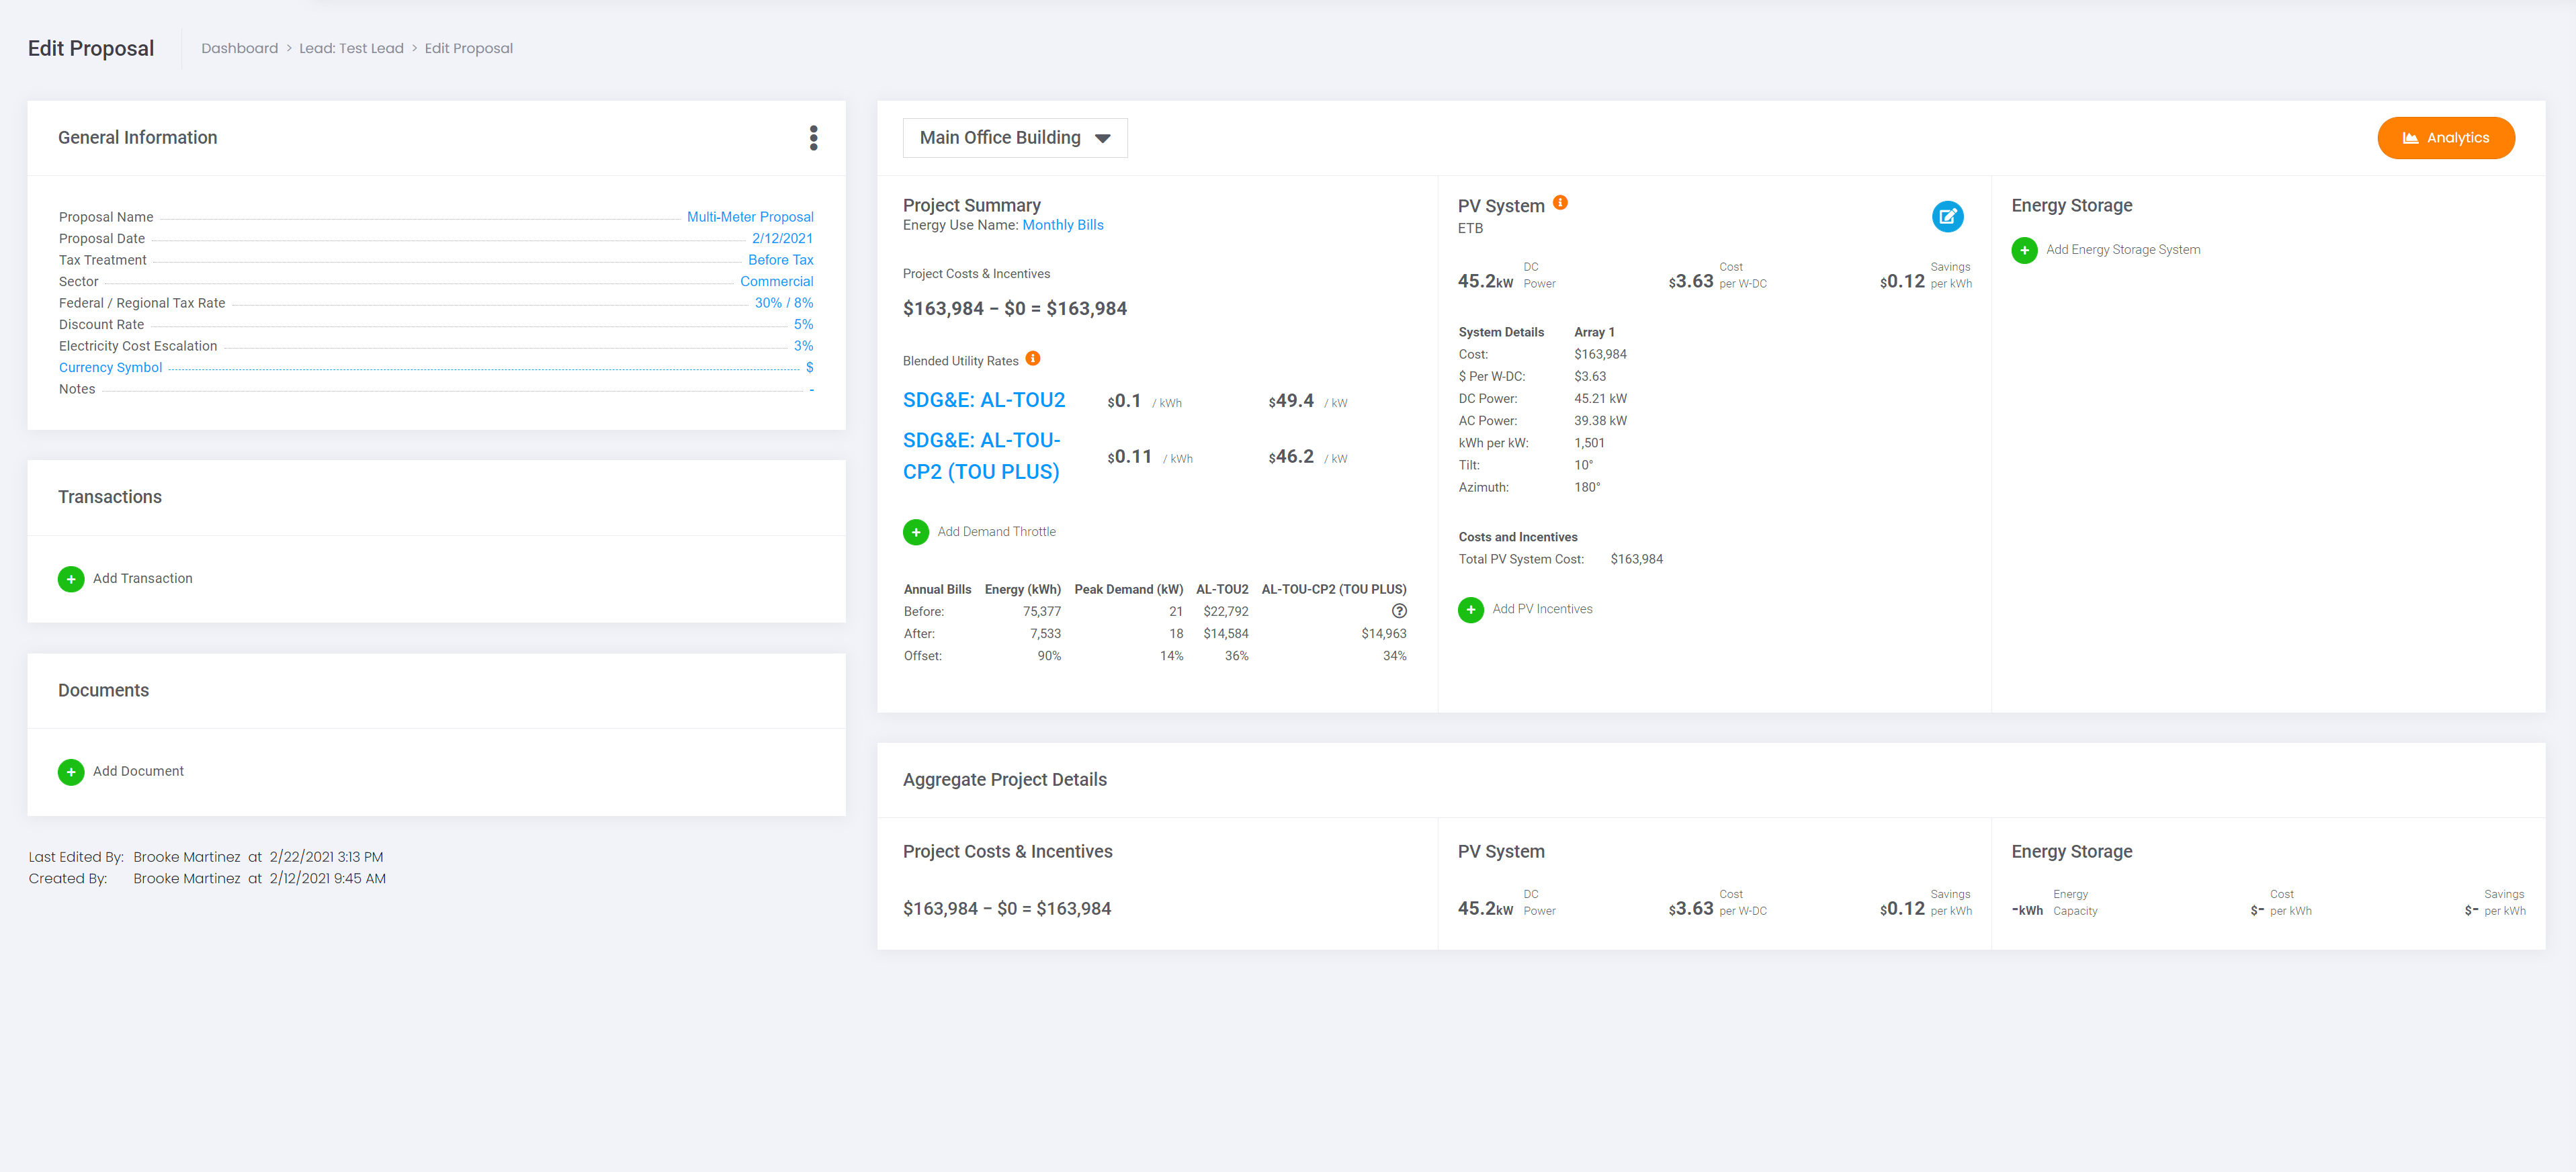Open Lead: Test Lead breadcrumb
The width and height of the screenshot is (2576, 1172).
351,48
